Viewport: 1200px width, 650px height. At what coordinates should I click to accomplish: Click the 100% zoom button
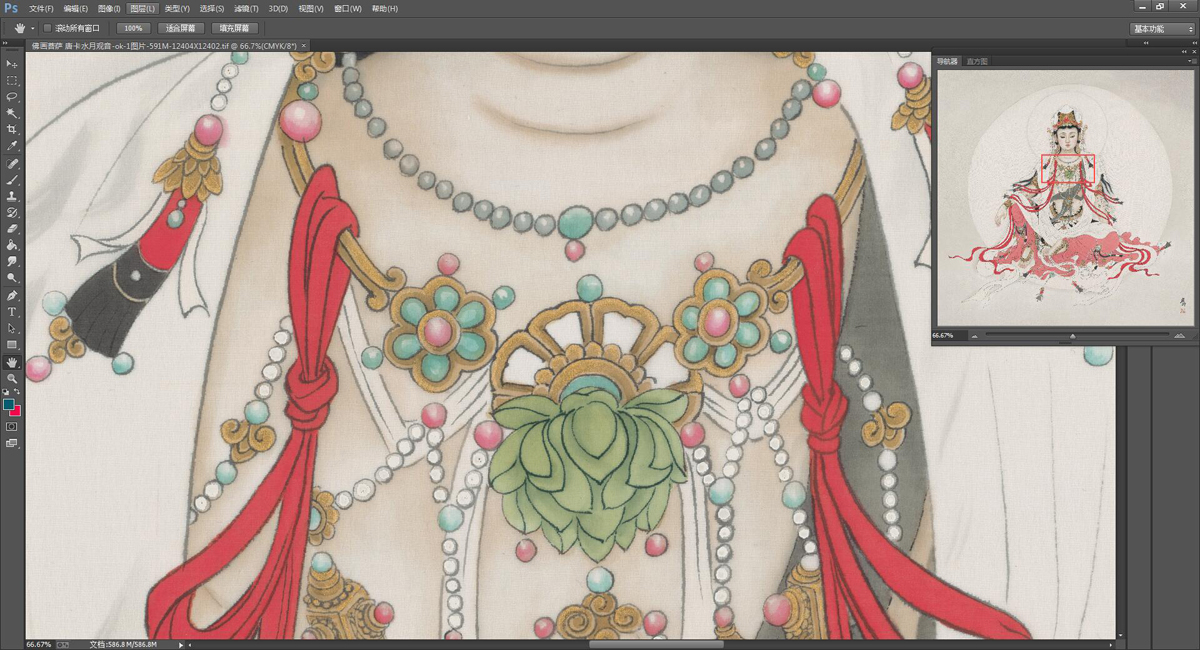132,28
